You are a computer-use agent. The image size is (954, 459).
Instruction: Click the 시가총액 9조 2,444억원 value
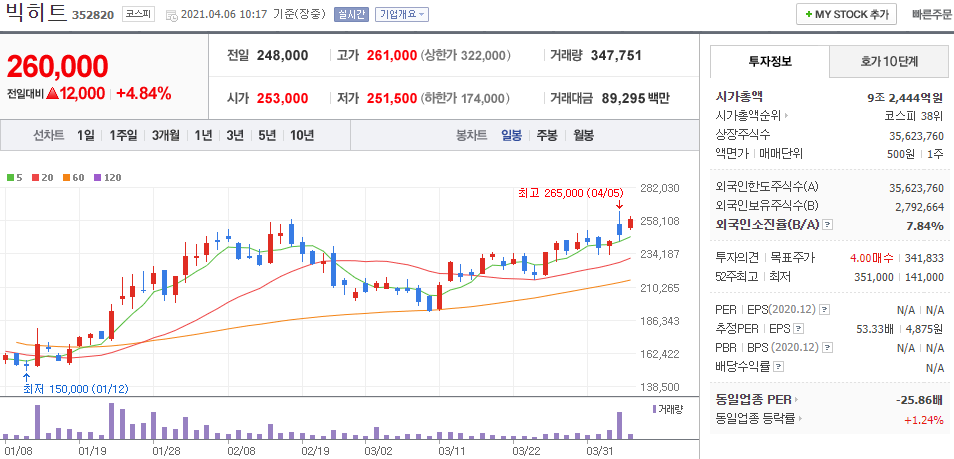click(x=906, y=97)
